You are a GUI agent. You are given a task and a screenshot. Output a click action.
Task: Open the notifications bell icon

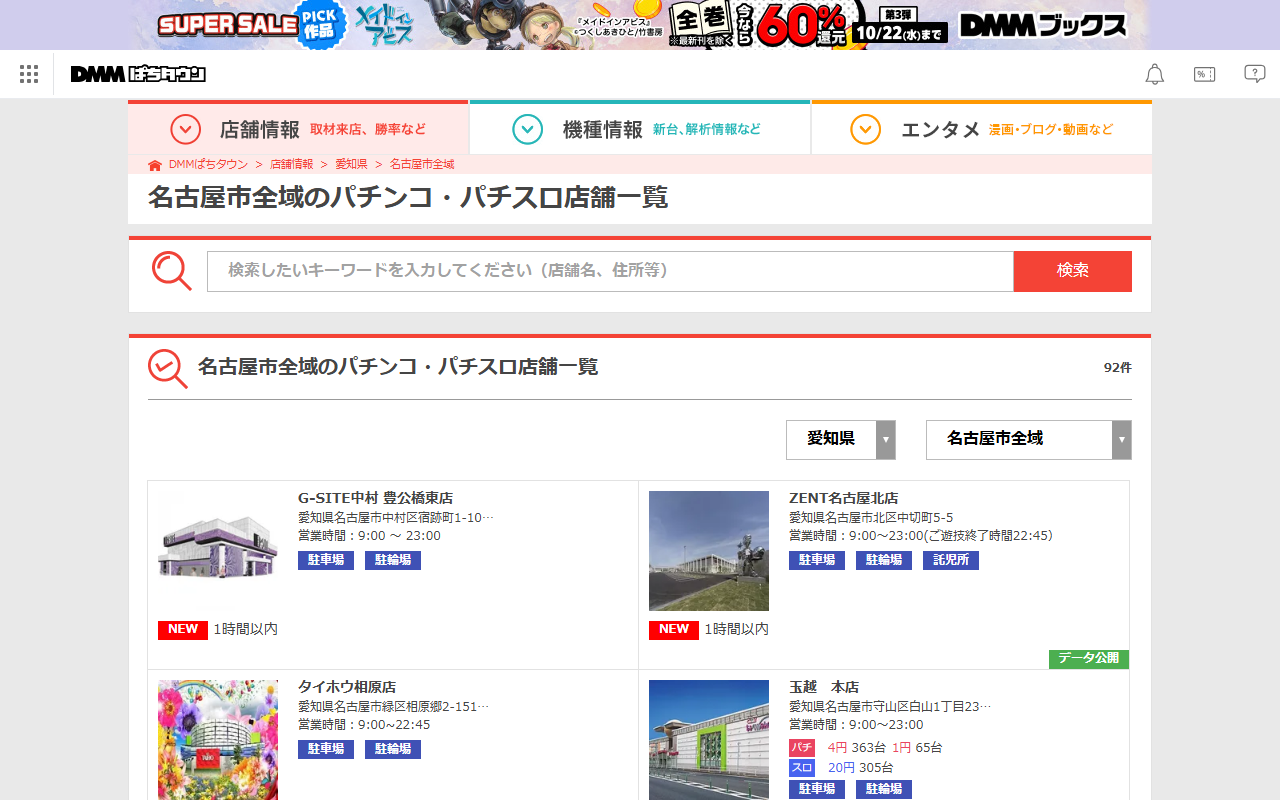(x=1155, y=74)
